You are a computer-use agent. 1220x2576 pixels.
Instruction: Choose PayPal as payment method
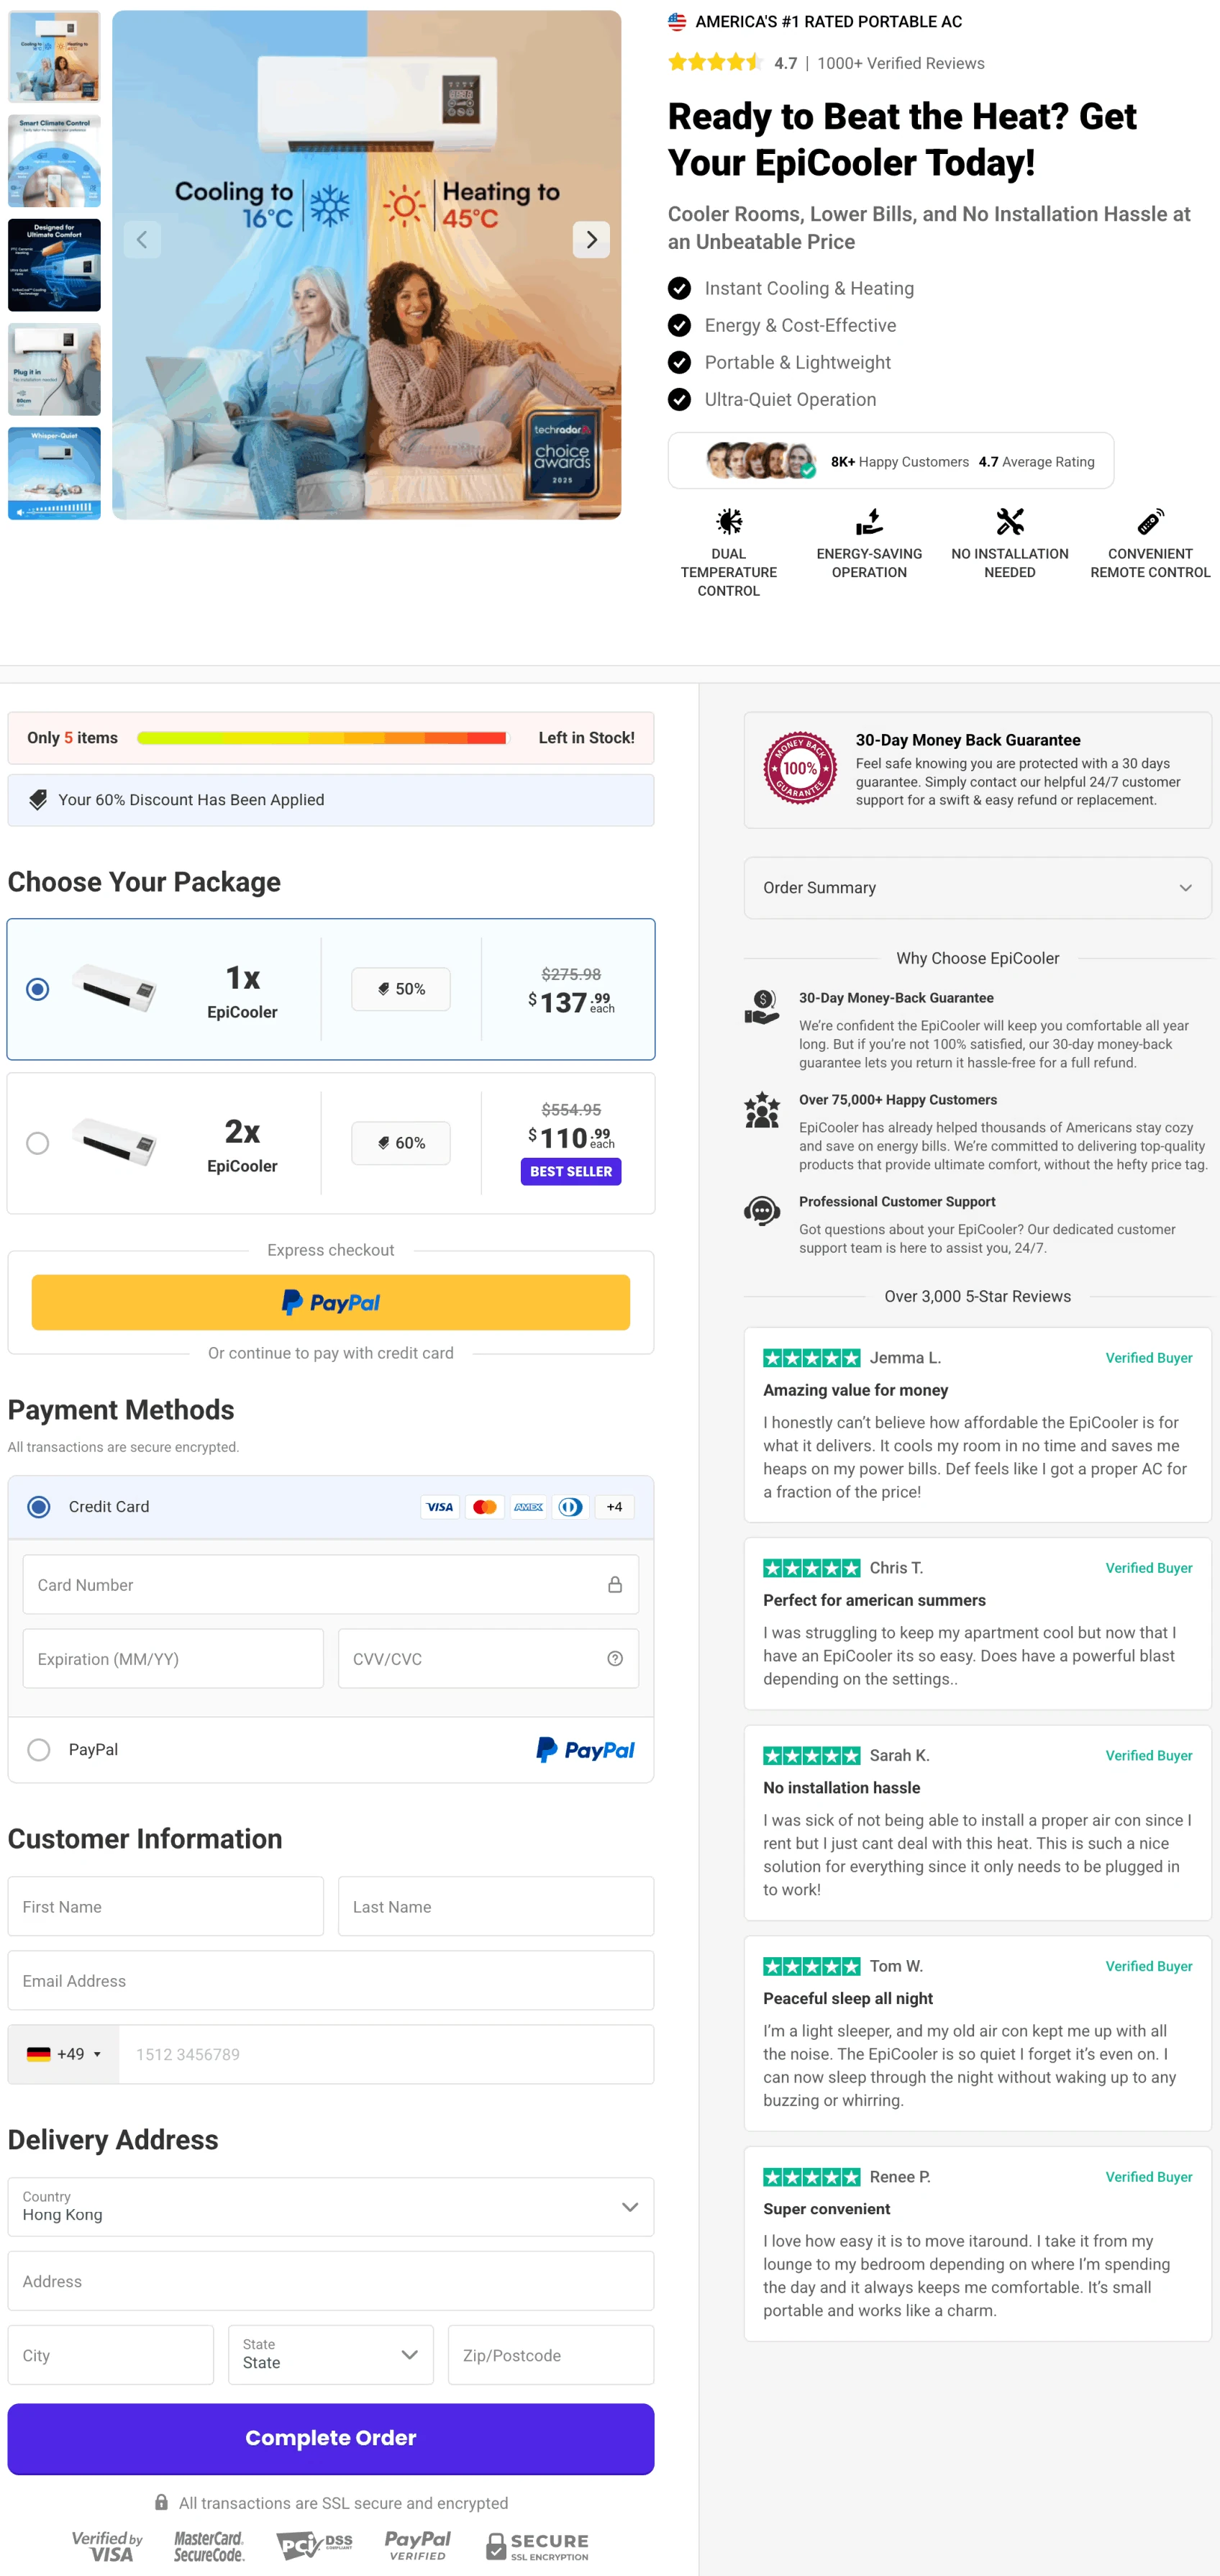click(39, 1749)
